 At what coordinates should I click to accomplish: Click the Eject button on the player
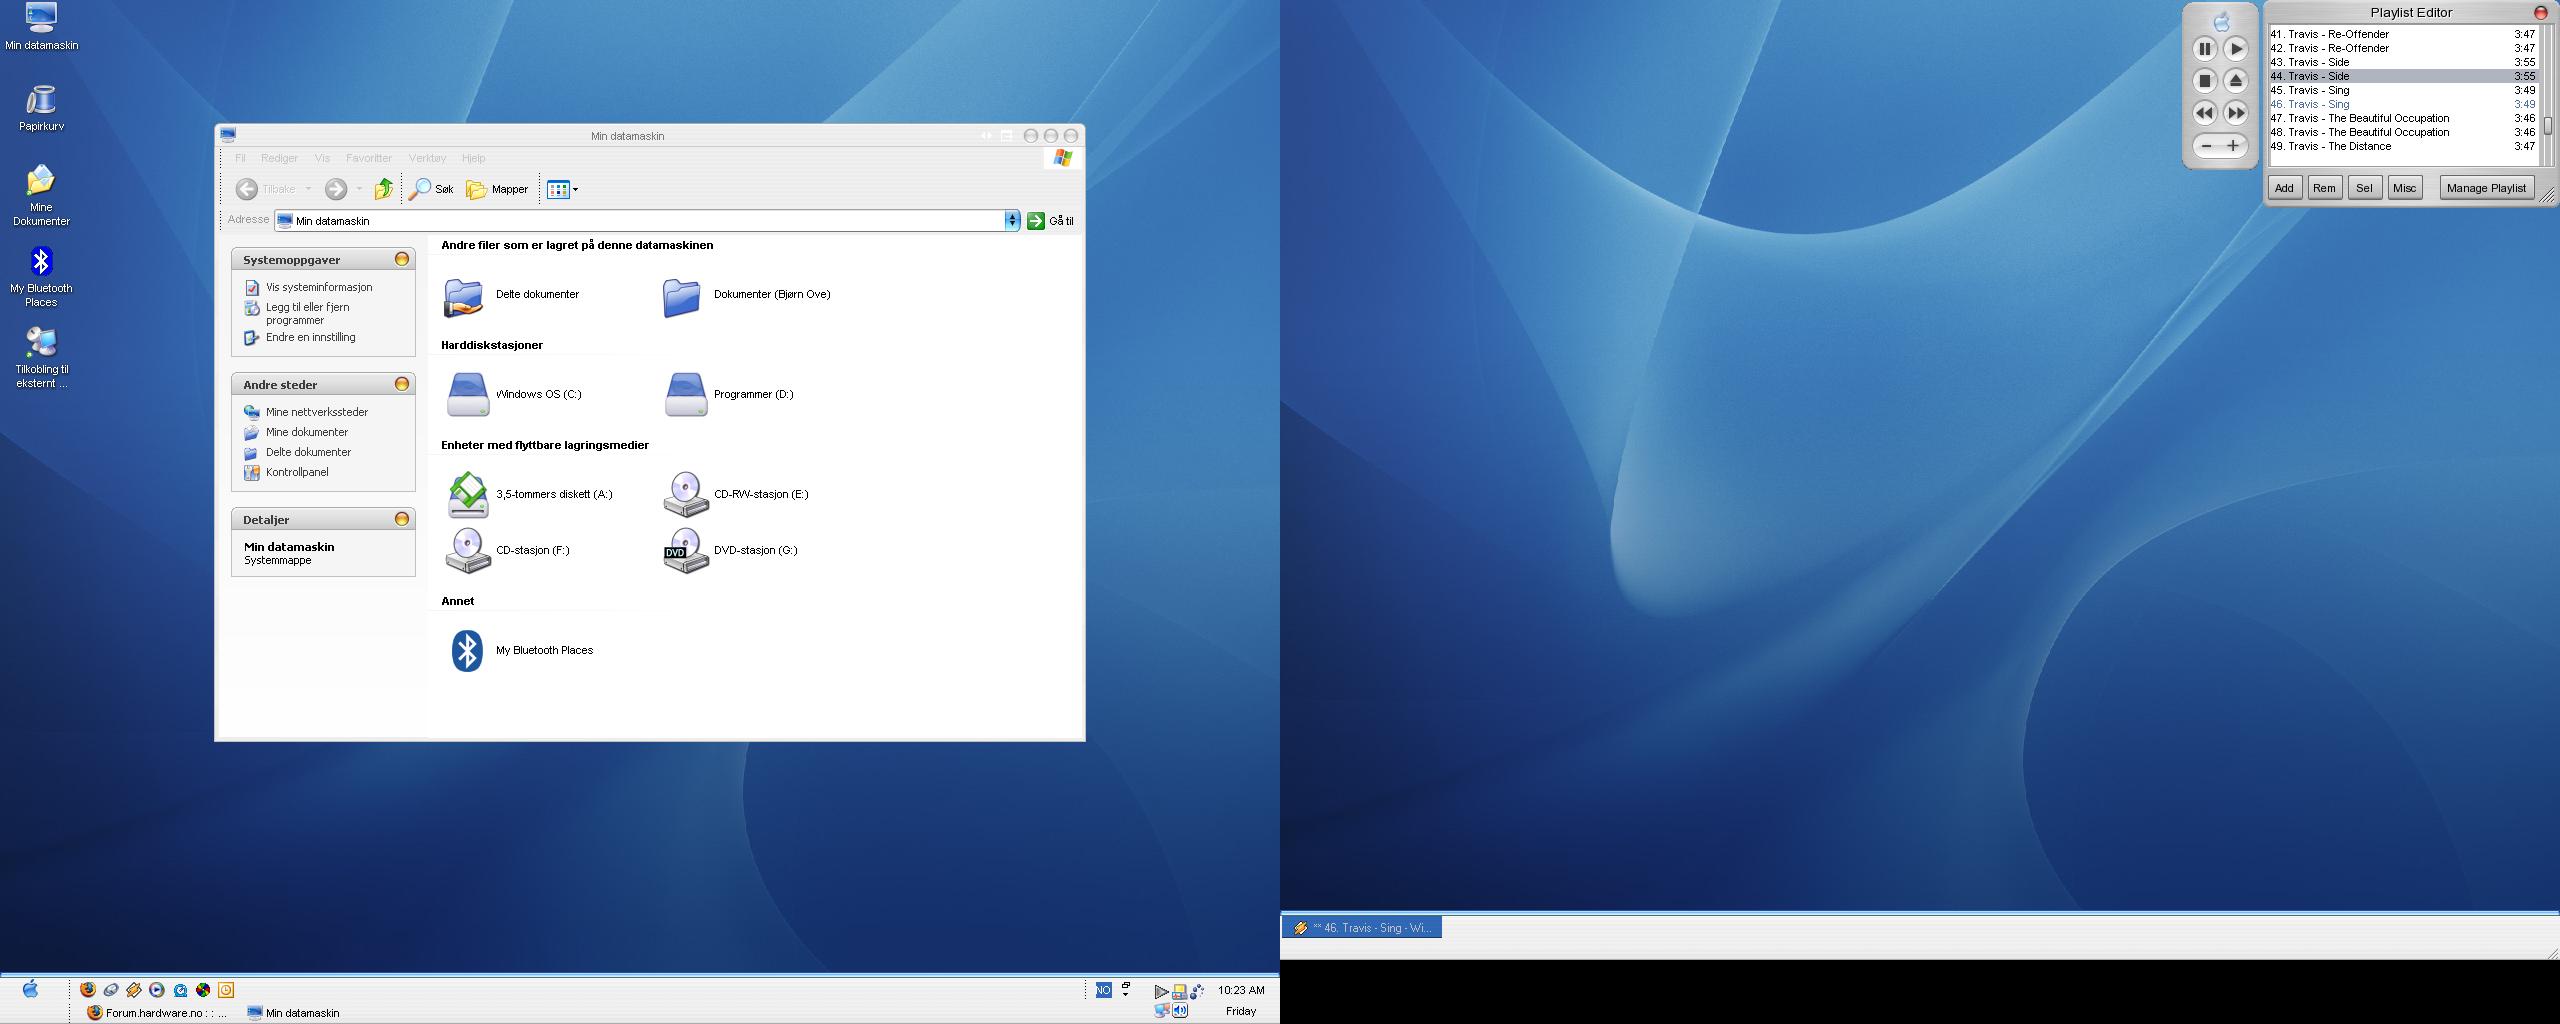[2236, 81]
